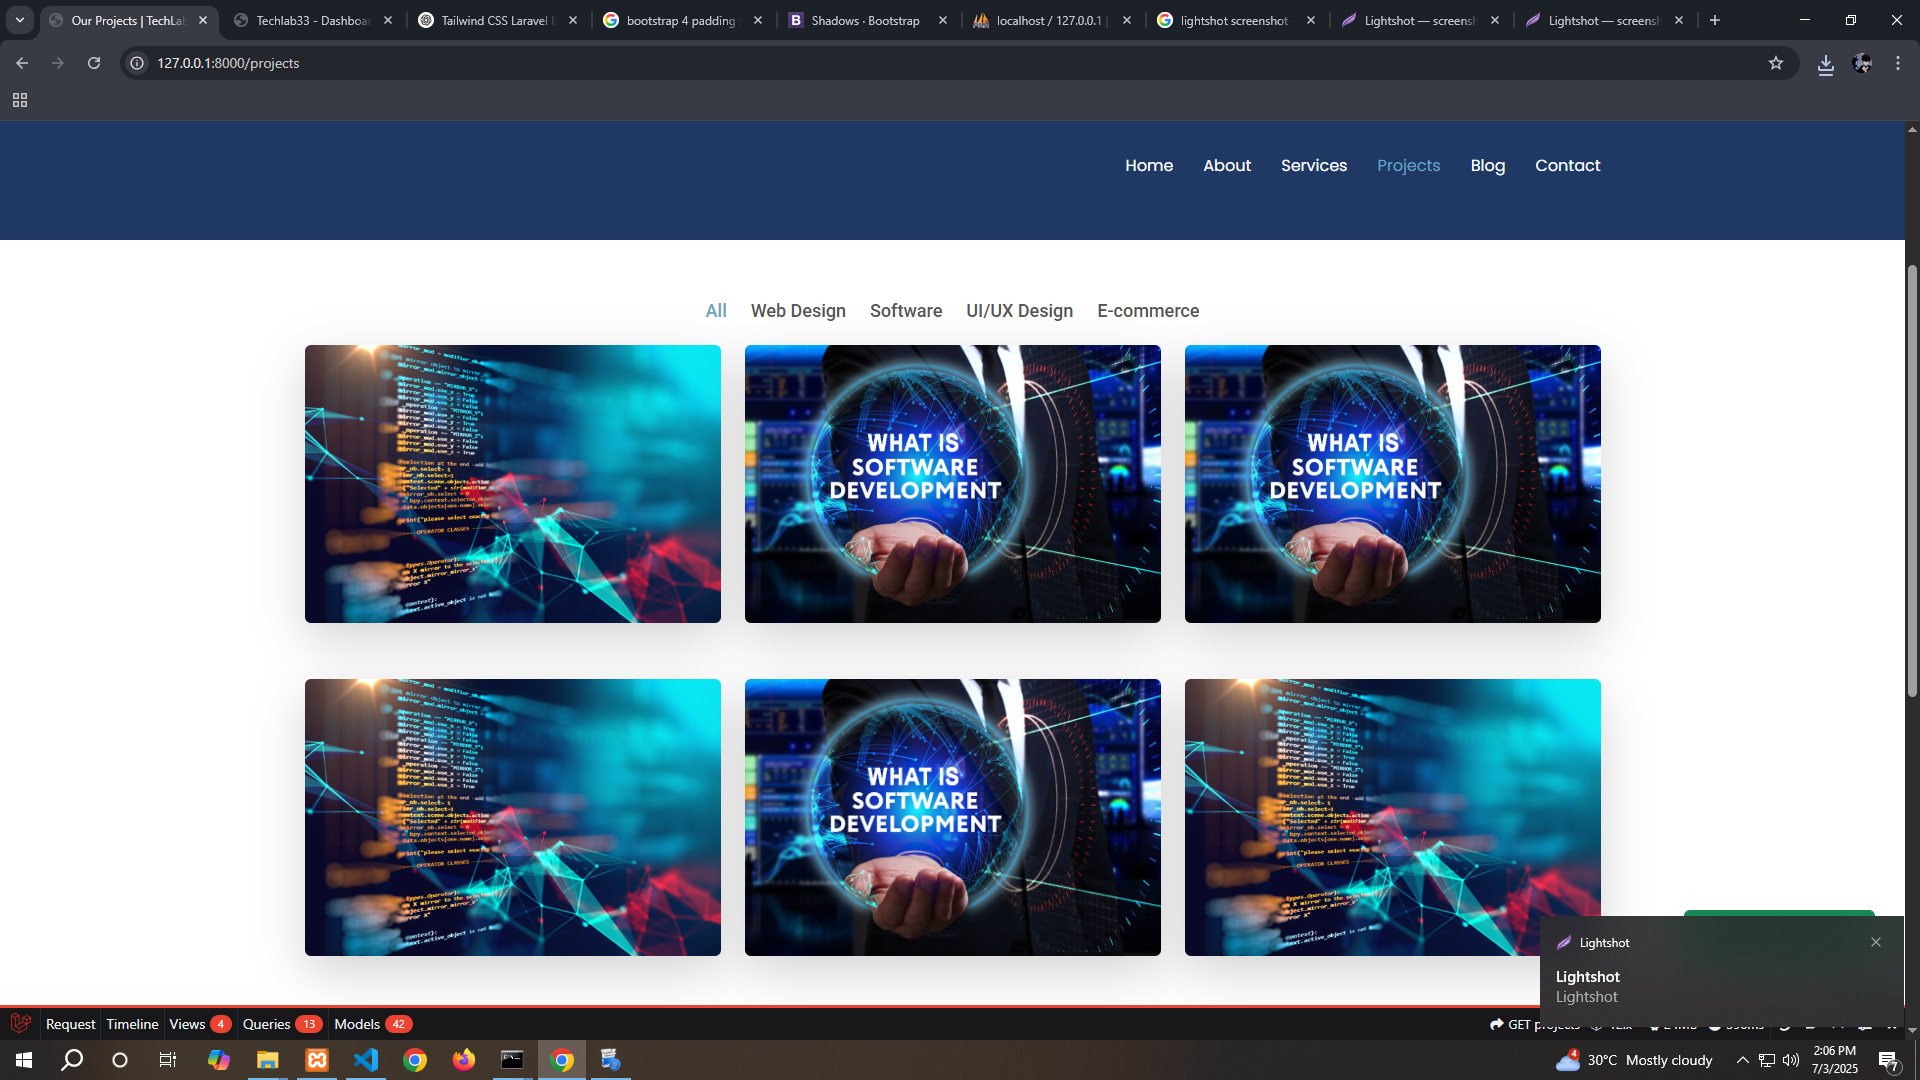The image size is (1920, 1080).
Task: Select the E-commerce filter
Action: tap(1148, 311)
